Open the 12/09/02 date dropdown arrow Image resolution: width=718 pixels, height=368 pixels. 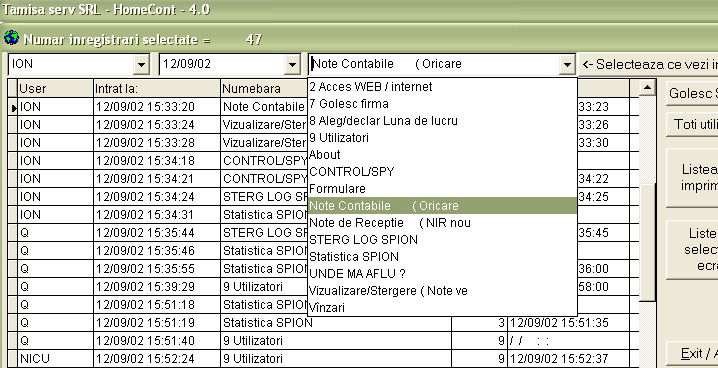click(x=292, y=65)
